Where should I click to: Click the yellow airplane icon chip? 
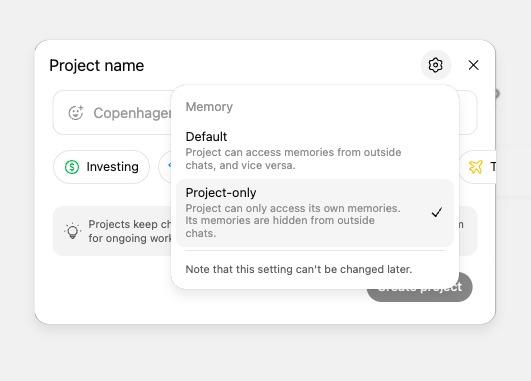475,167
